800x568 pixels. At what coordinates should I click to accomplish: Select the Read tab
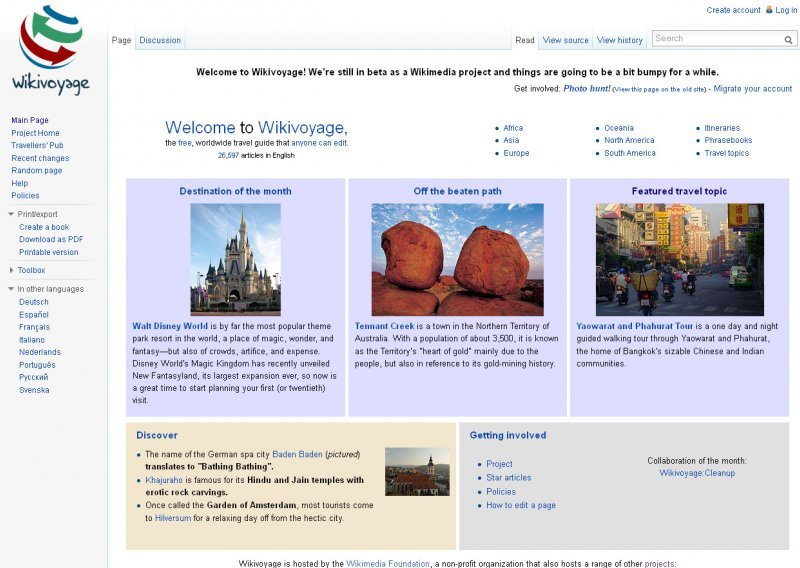click(x=524, y=40)
